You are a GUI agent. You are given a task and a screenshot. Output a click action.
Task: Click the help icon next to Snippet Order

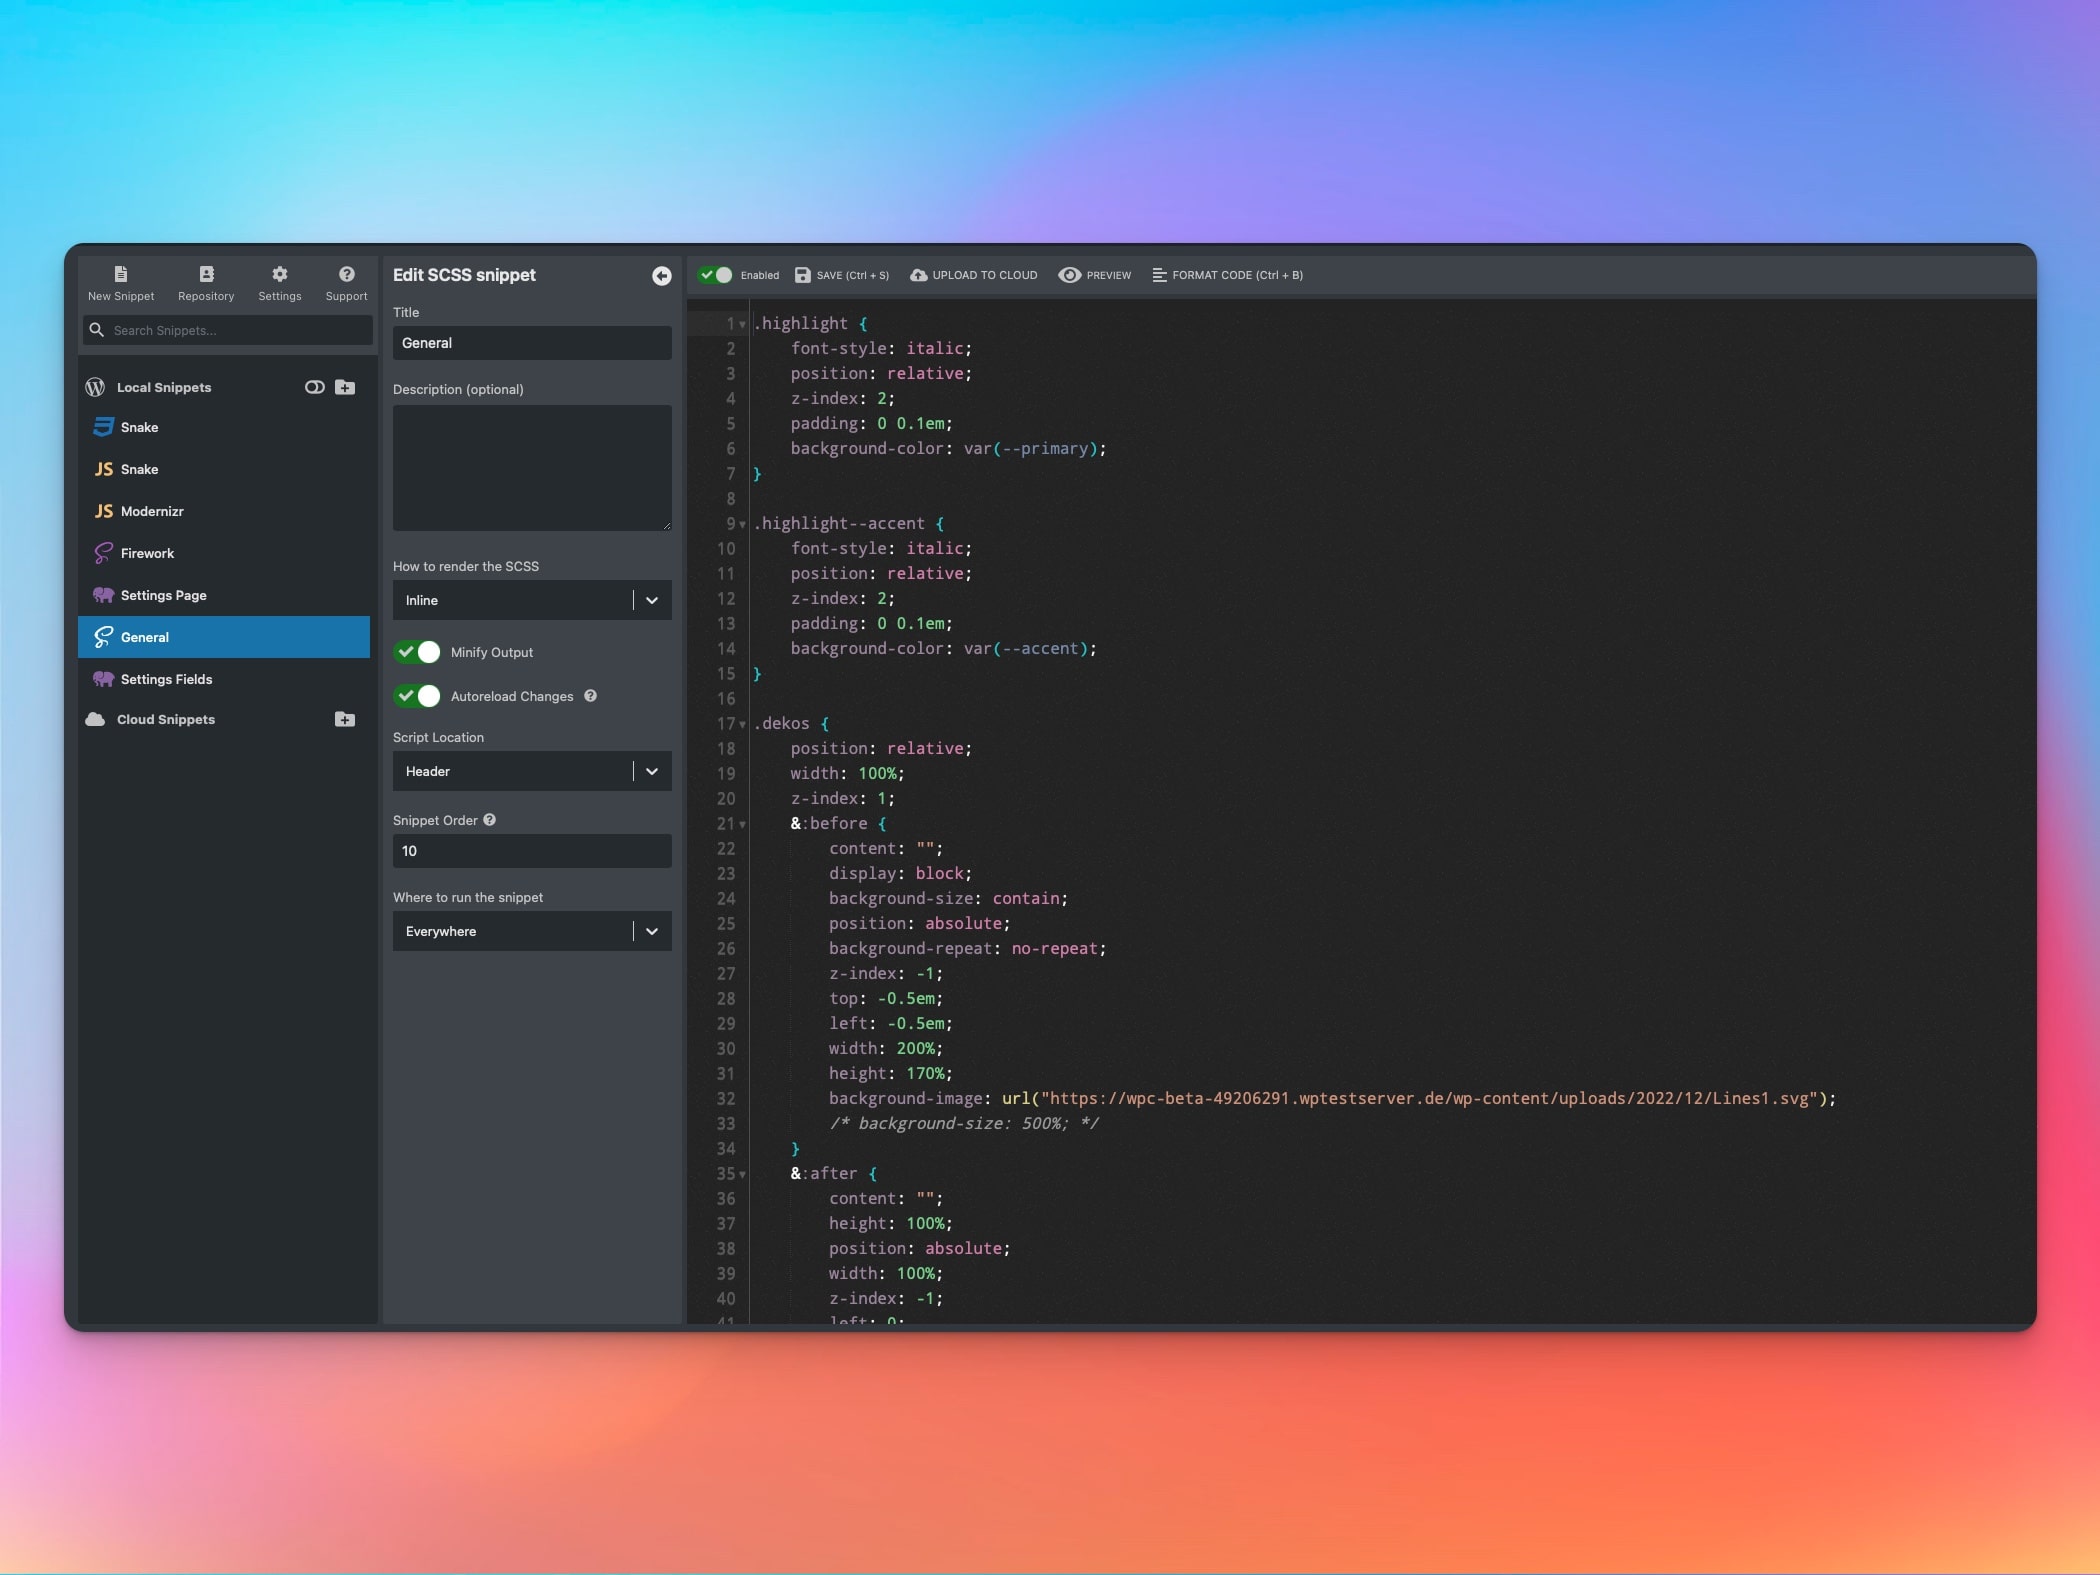coord(489,820)
